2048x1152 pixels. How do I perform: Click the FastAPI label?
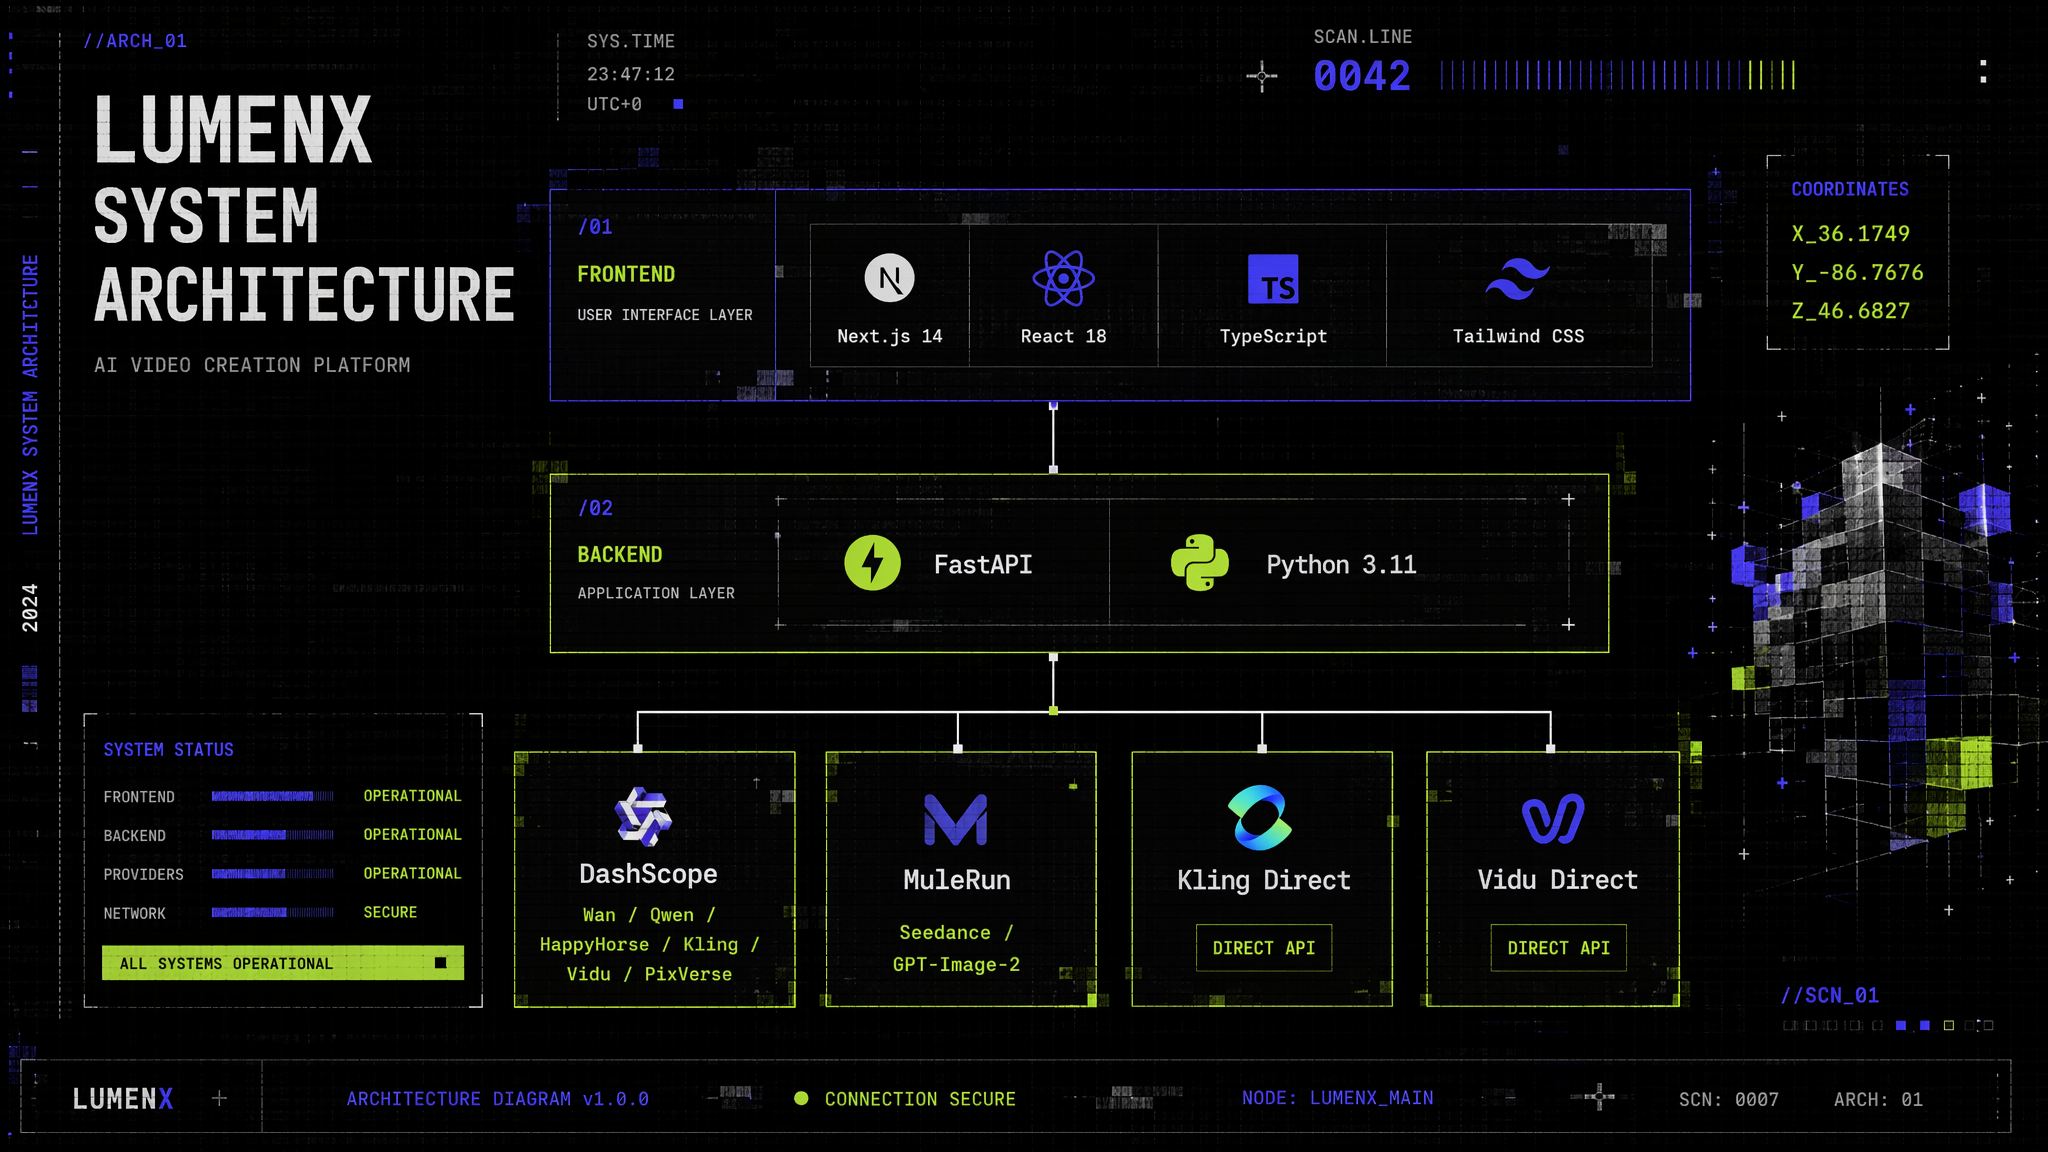tap(983, 564)
